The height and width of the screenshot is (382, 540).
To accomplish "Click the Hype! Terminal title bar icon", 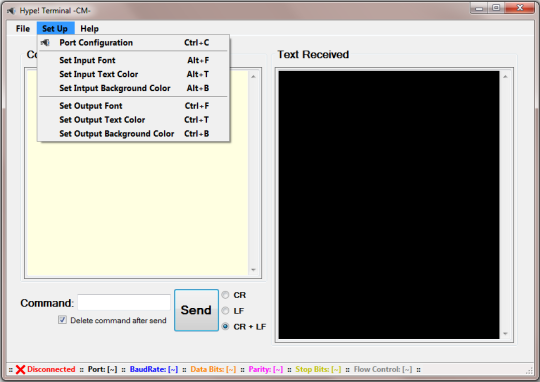I will pyautogui.click(x=11, y=11).
